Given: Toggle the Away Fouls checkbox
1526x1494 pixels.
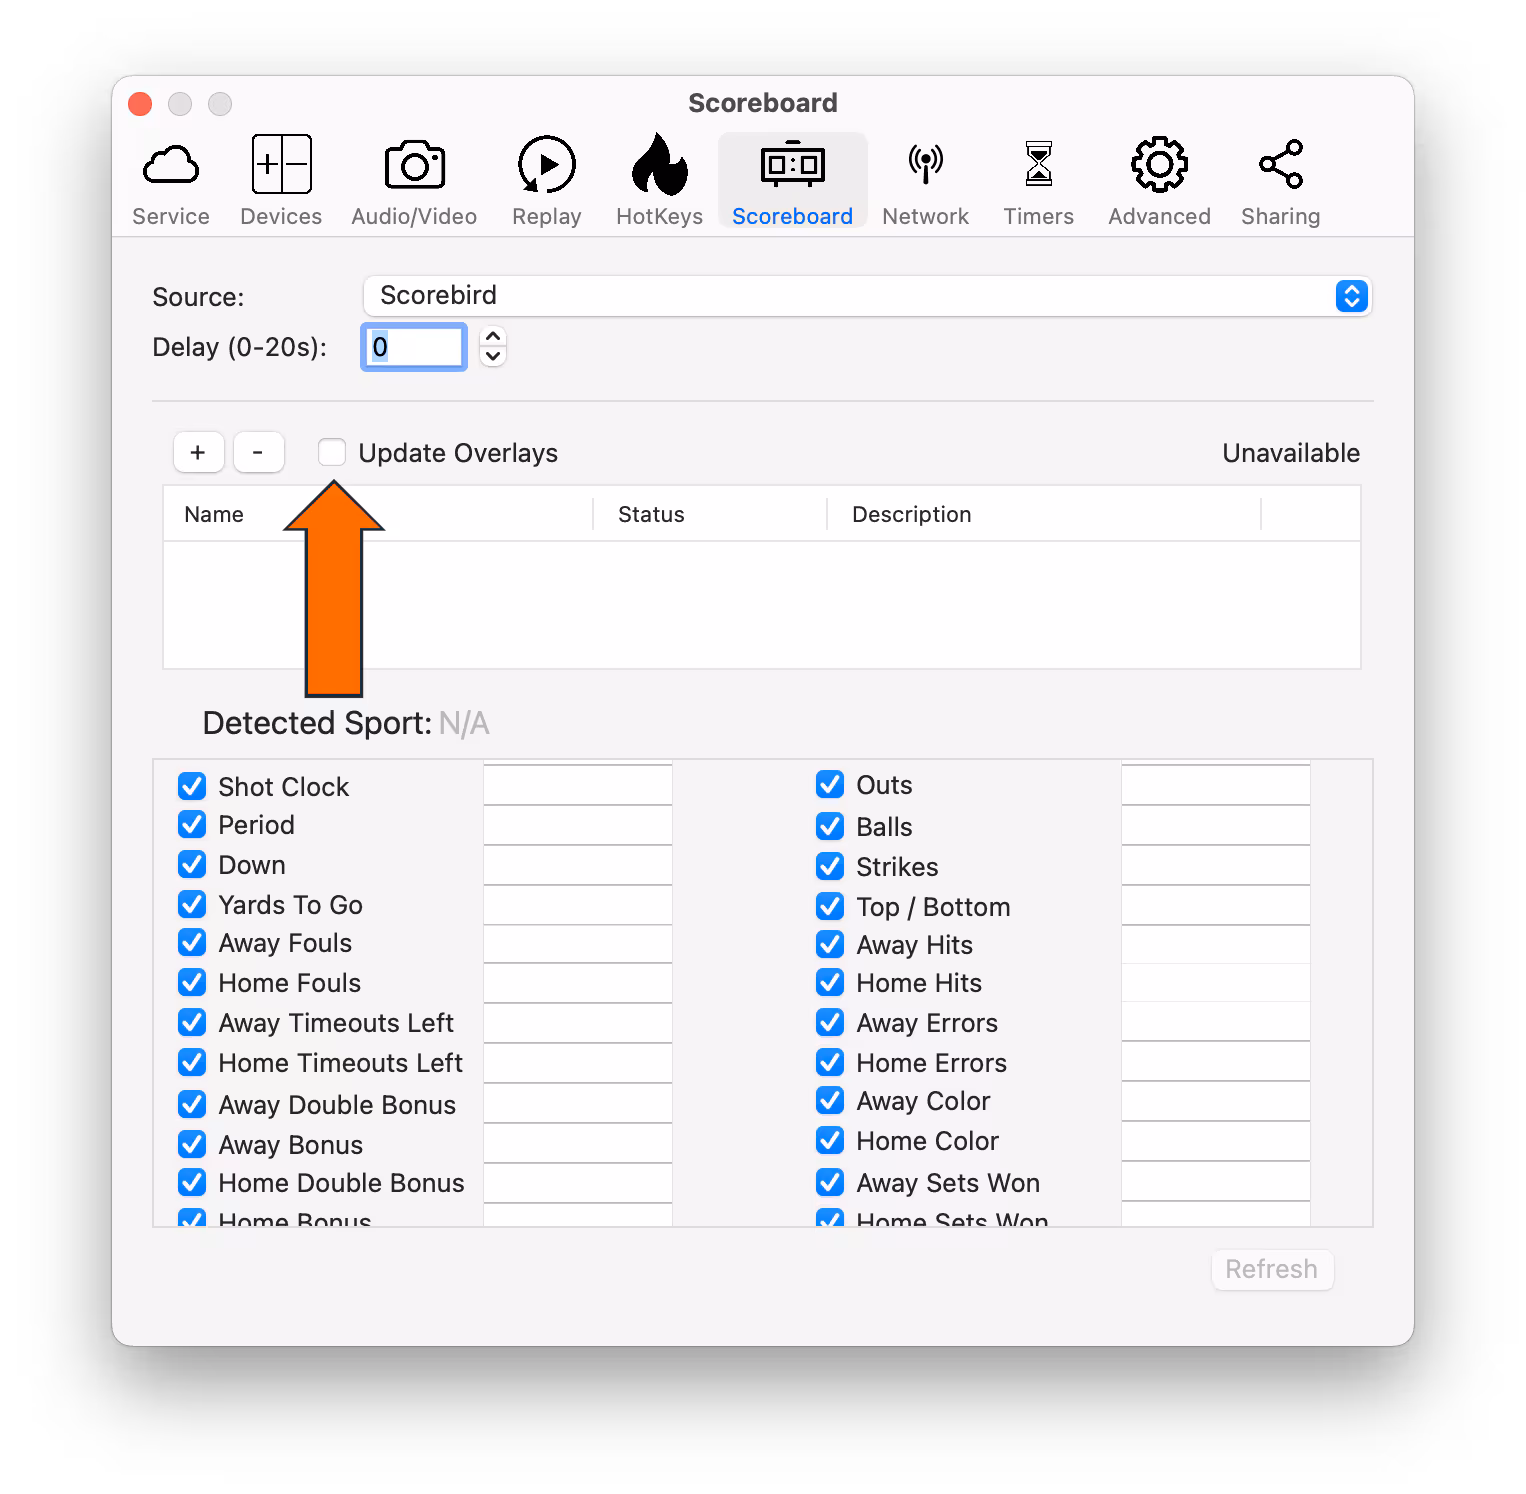Looking at the screenshot, I should 192,942.
